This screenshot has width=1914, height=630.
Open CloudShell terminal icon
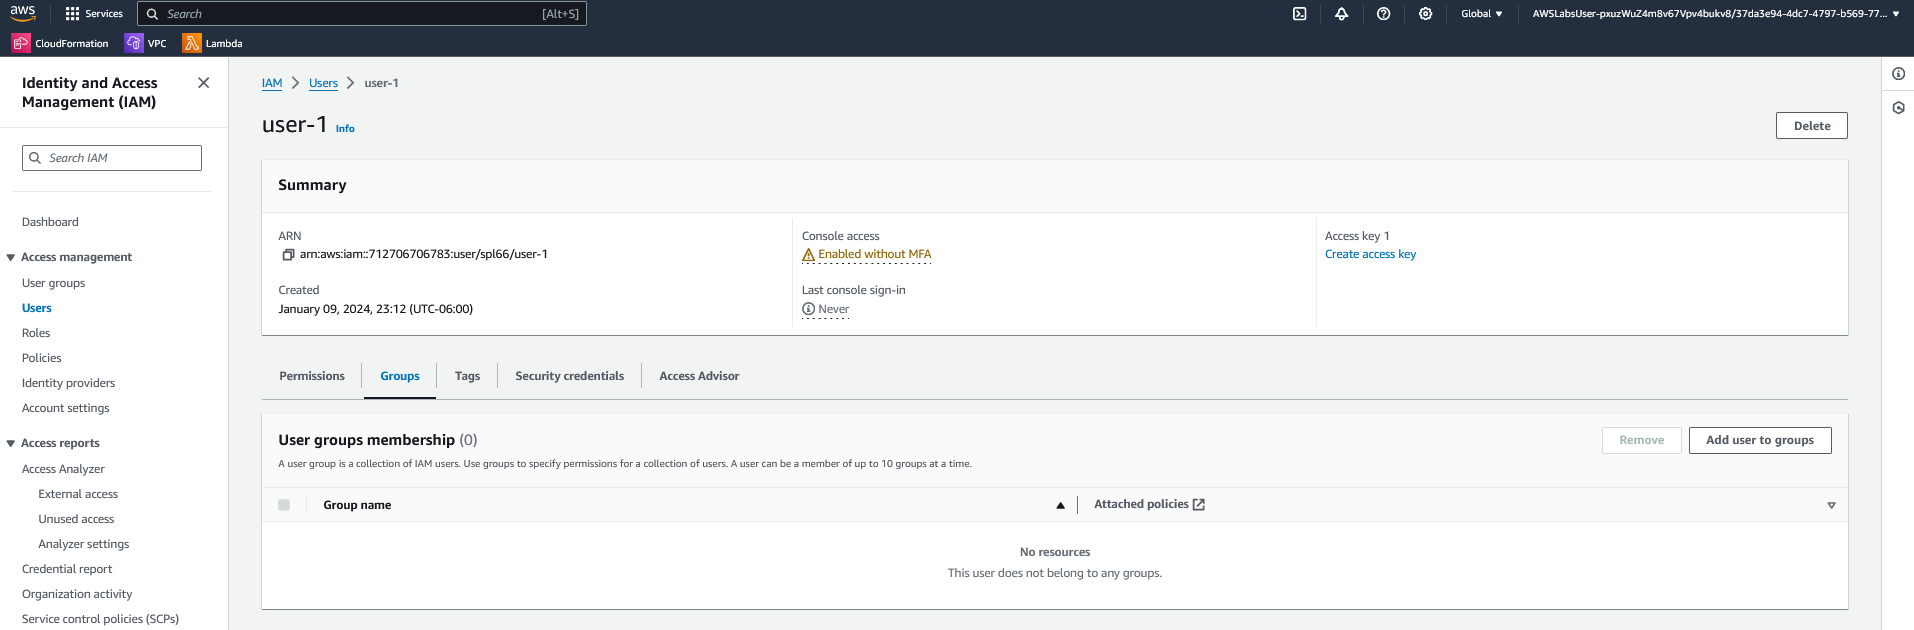1299,14
